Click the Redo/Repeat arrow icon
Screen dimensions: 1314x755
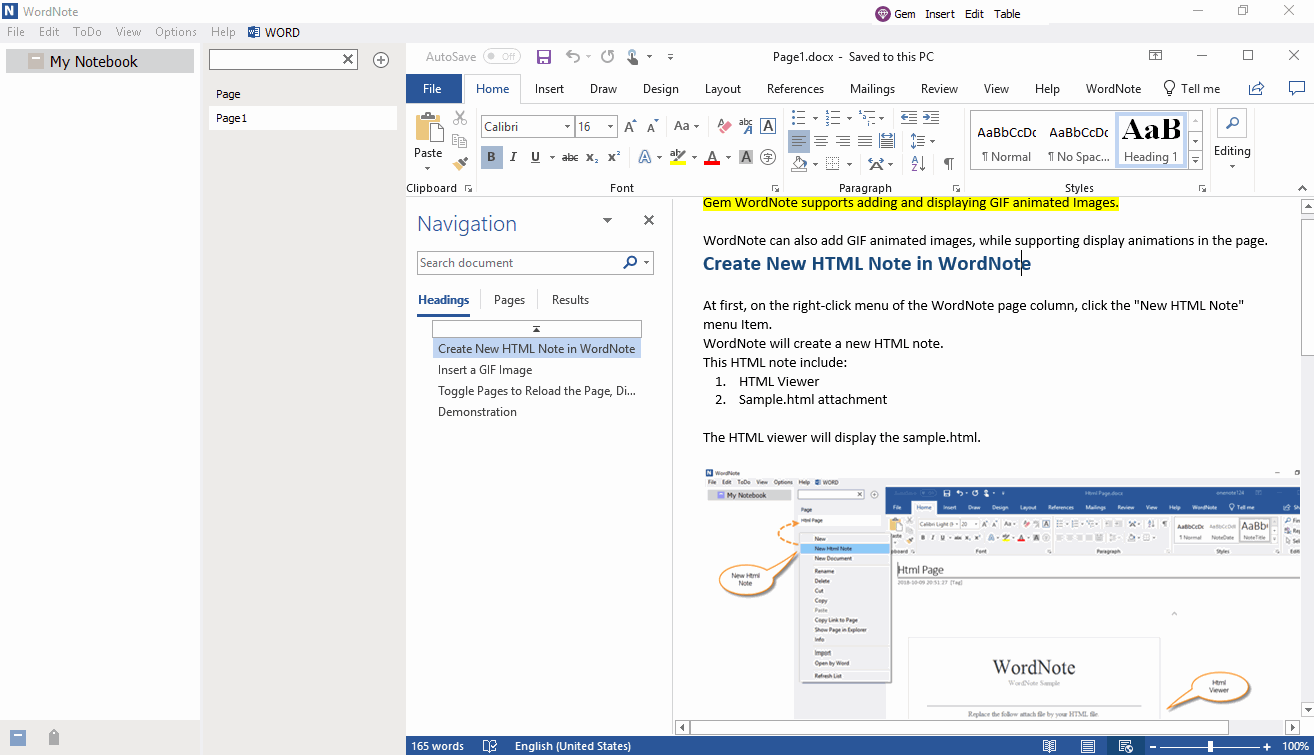tap(607, 57)
